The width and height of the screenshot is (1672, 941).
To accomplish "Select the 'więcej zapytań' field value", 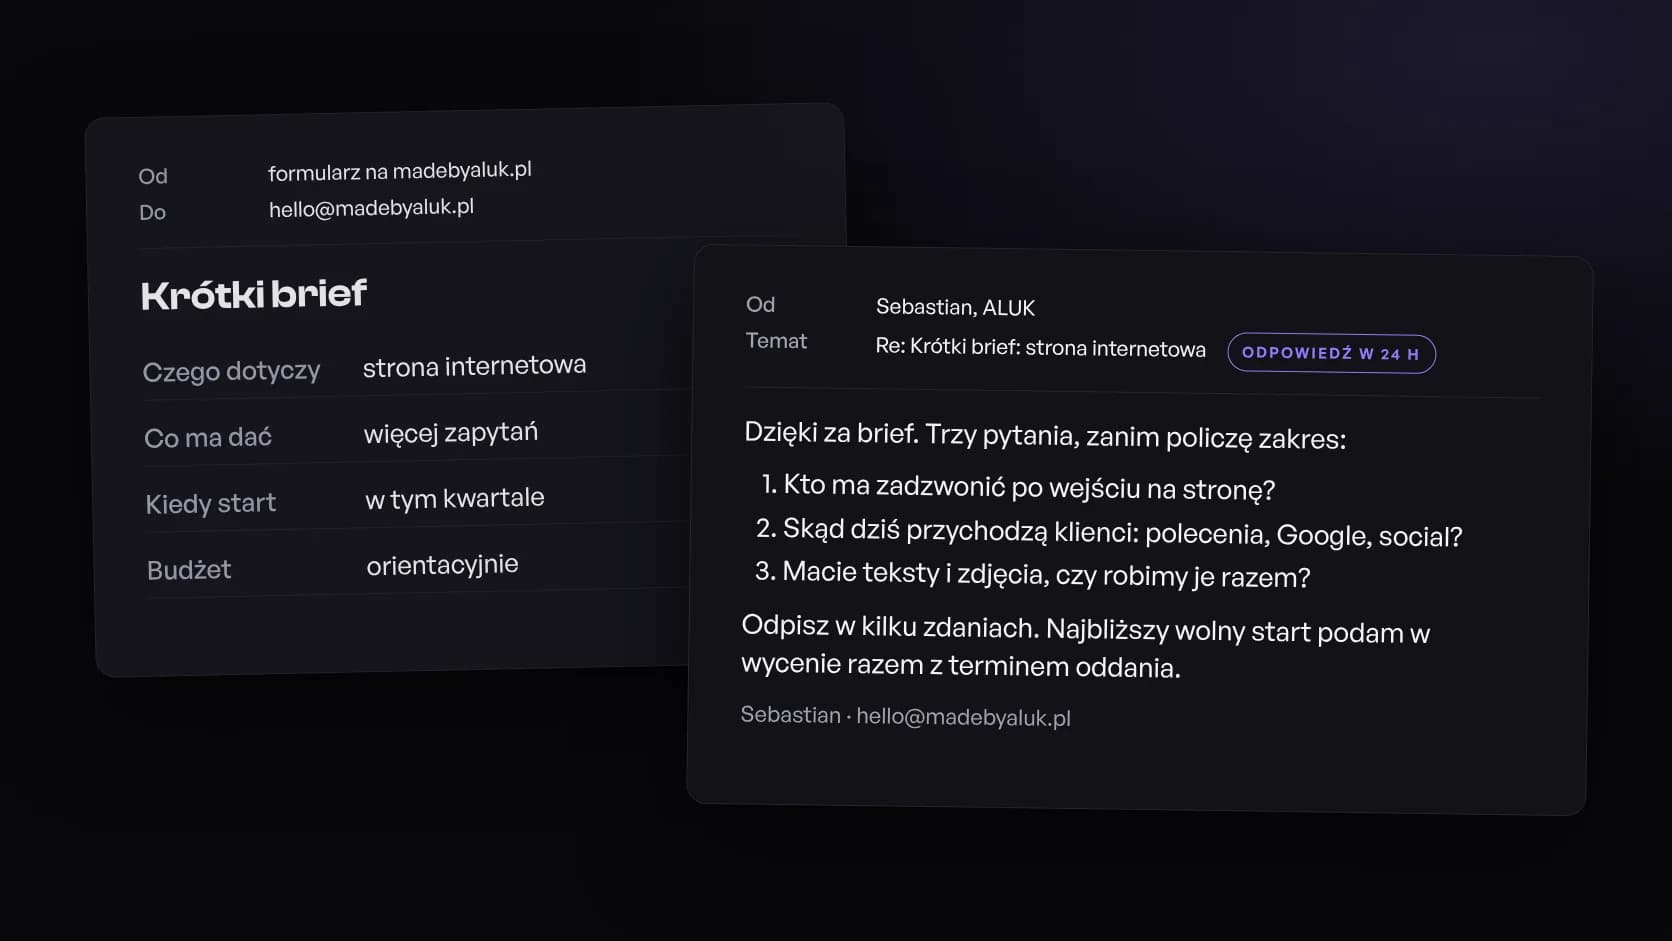I will (451, 432).
